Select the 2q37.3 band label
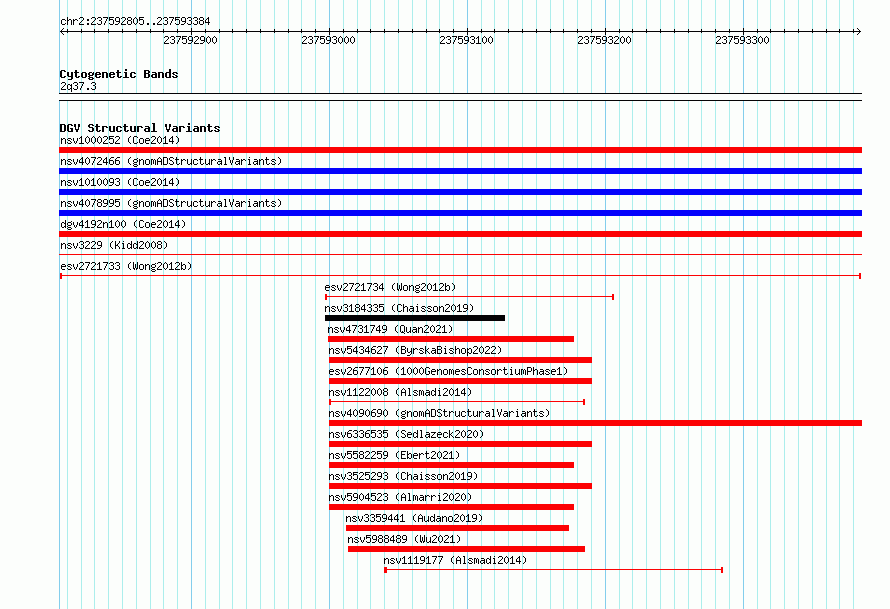 tap(78, 86)
